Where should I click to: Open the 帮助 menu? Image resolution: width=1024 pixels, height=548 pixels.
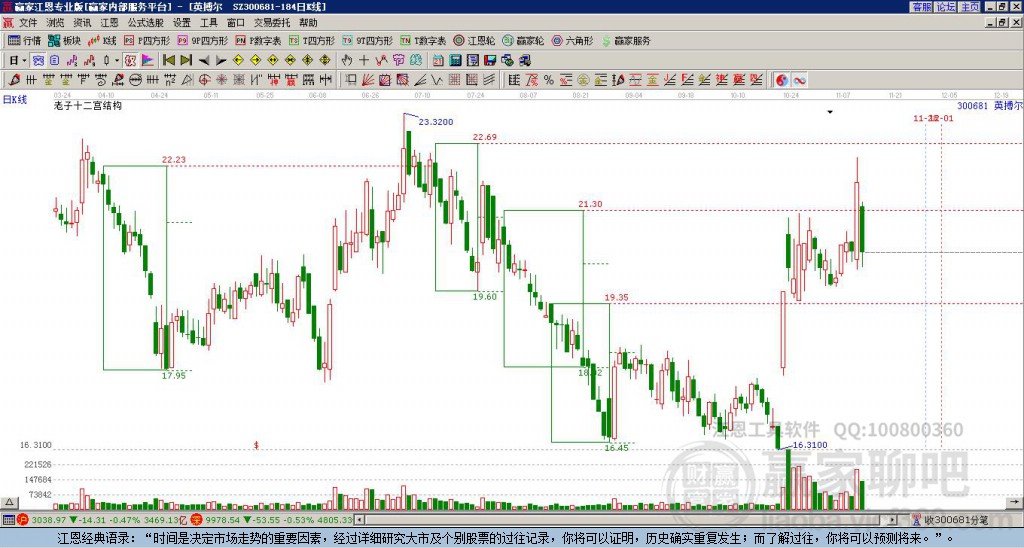pos(308,23)
